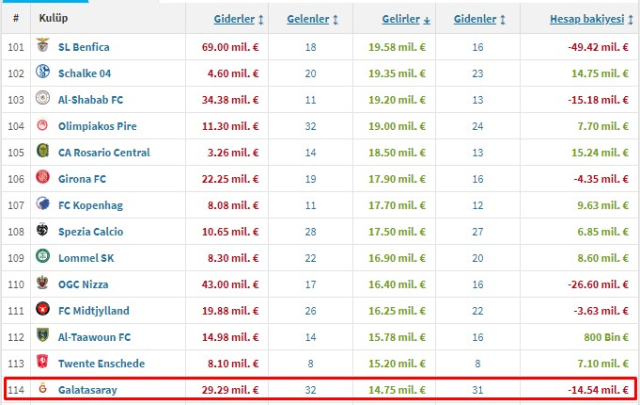Click the Galatasaray club crest
Screen dimensions: 640x405
43,388
